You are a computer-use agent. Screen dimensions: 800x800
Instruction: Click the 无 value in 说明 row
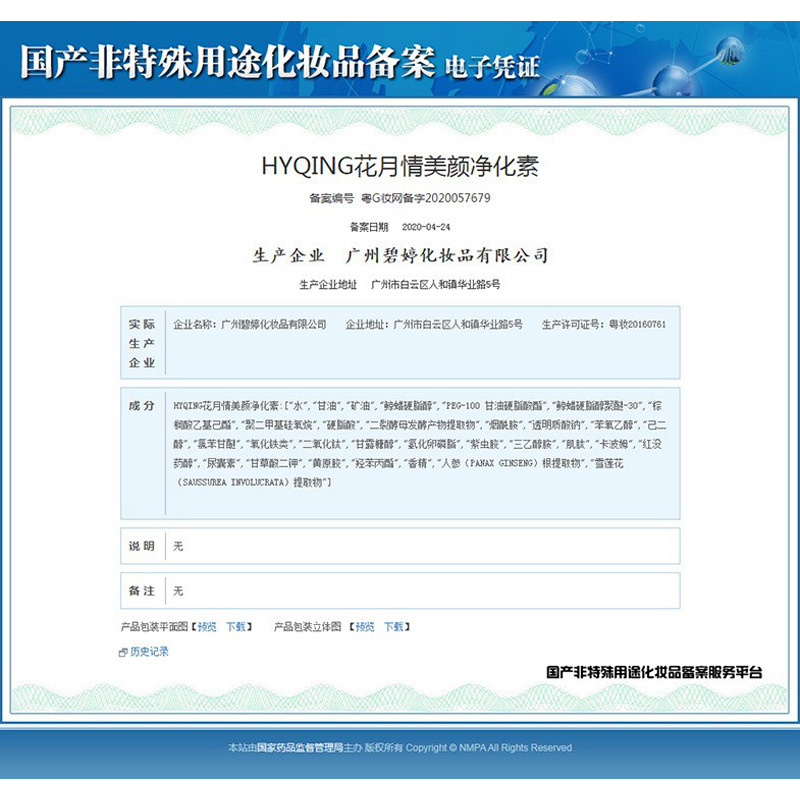coord(178,546)
